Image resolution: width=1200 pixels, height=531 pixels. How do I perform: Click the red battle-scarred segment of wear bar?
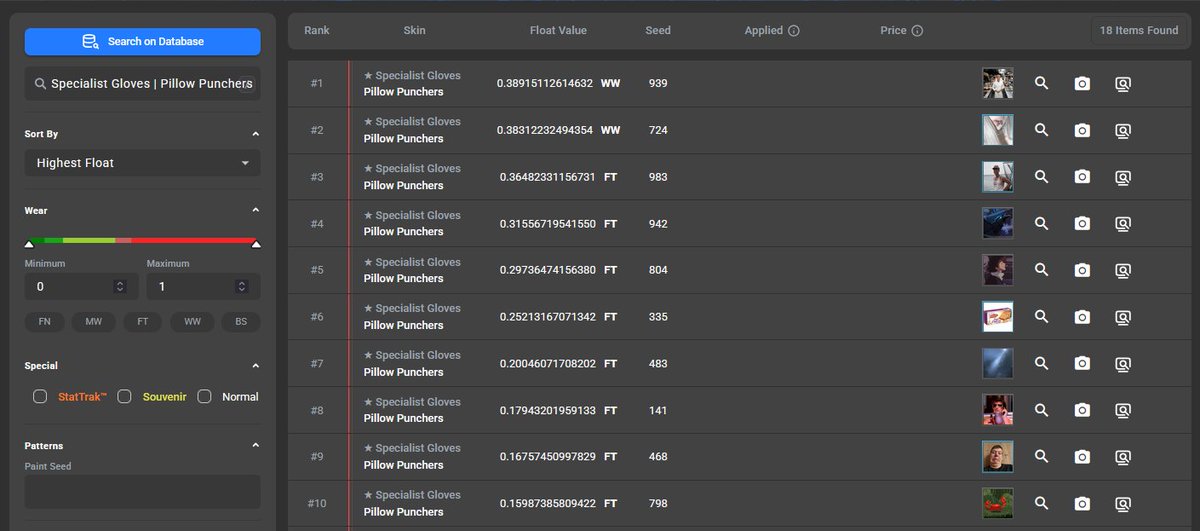coord(193,240)
